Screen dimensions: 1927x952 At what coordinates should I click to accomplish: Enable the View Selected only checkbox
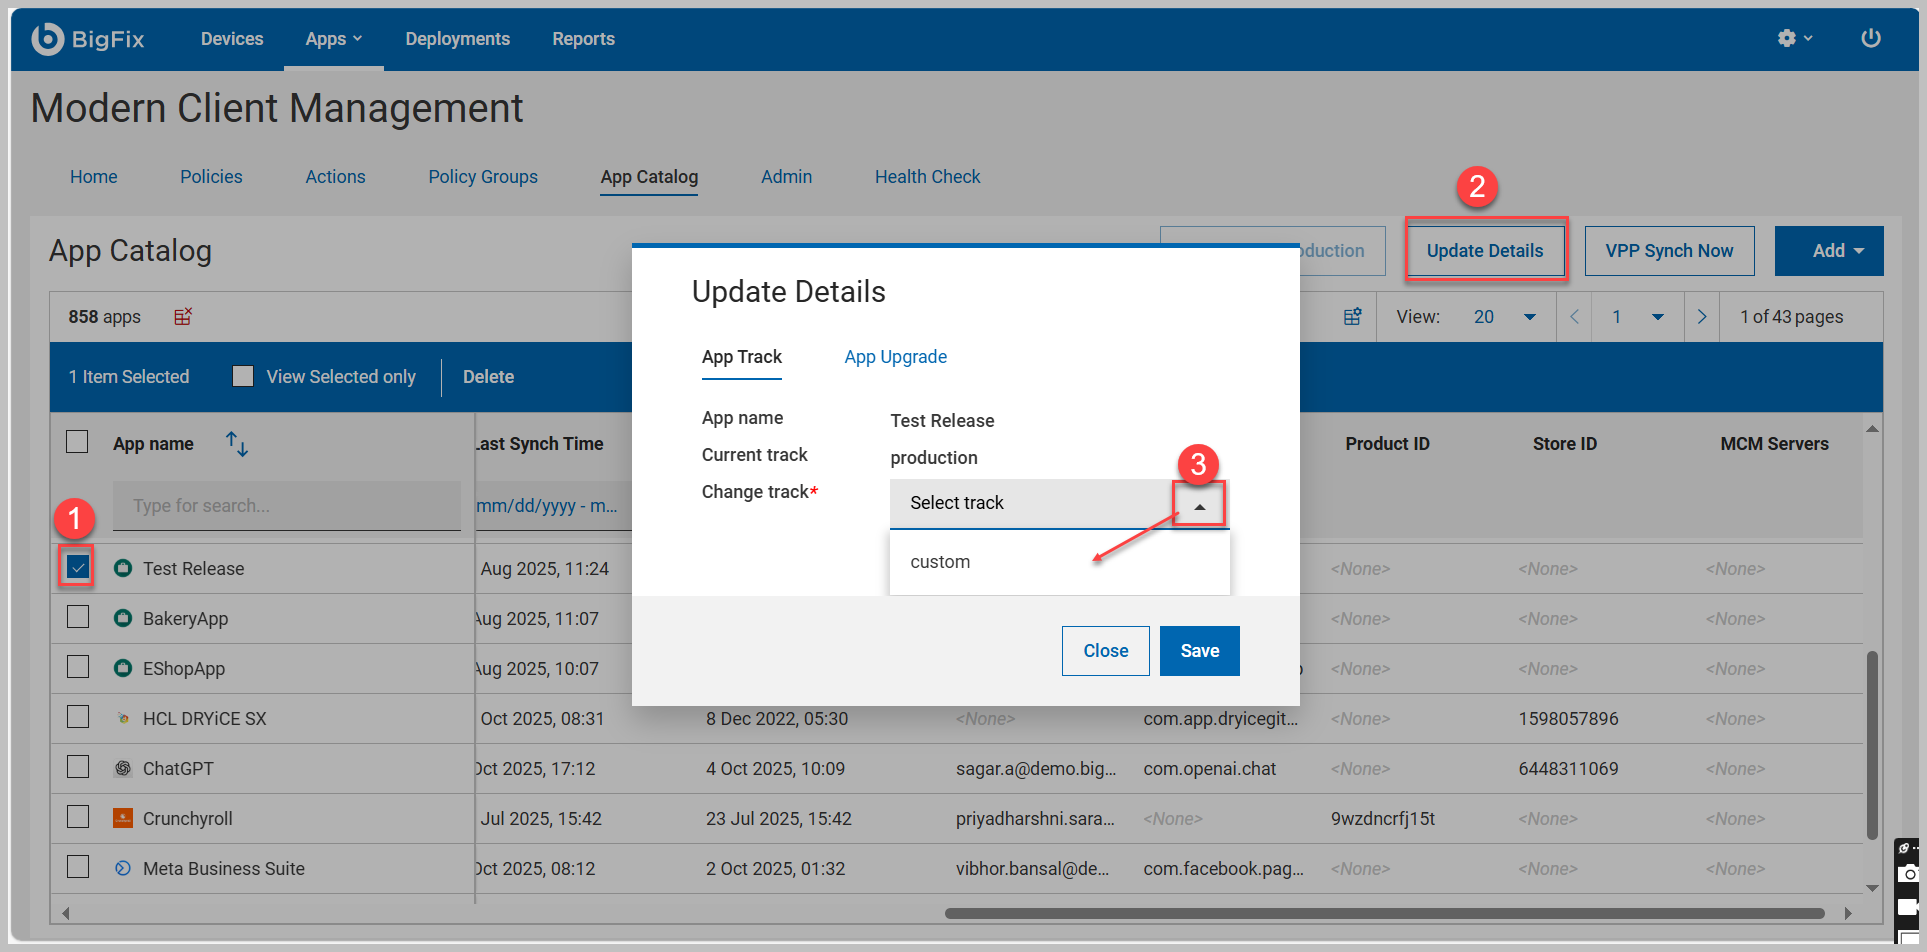pyautogui.click(x=243, y=376)
